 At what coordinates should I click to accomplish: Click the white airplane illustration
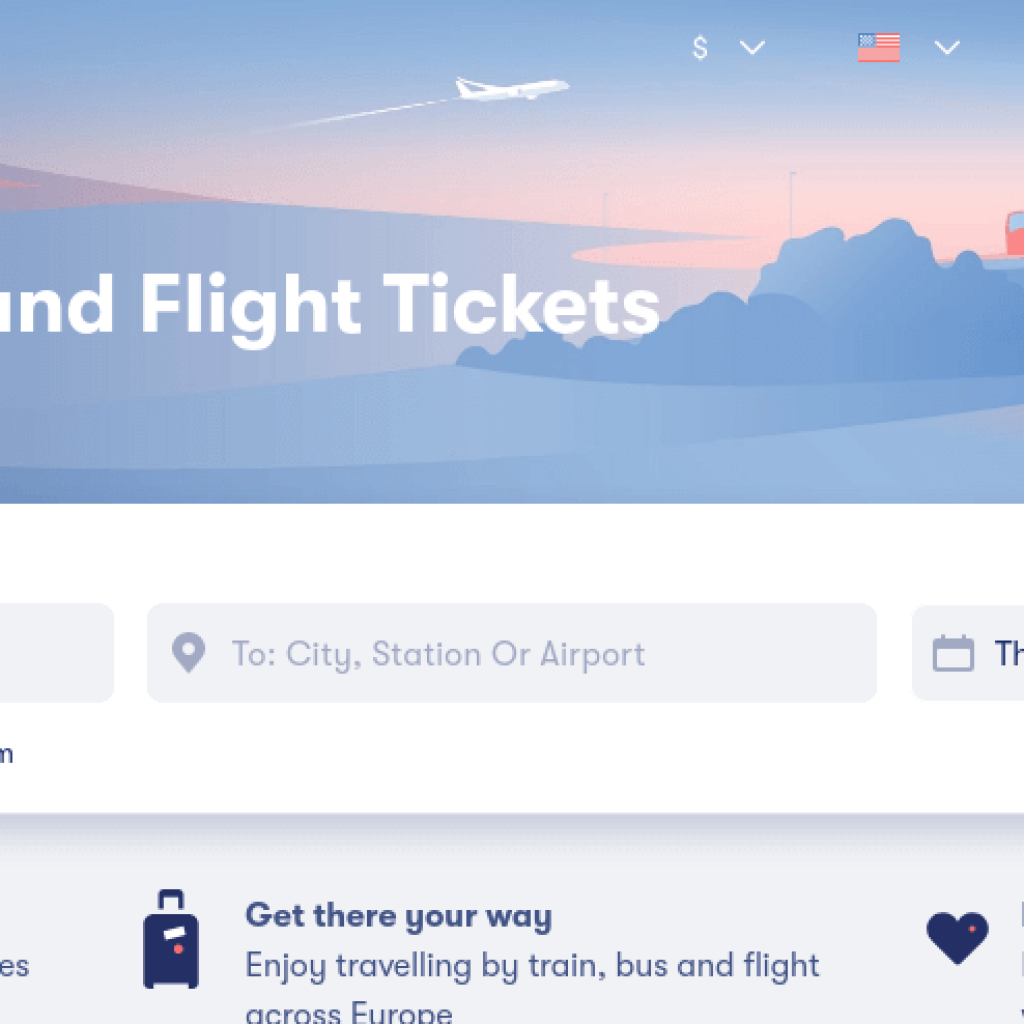pyautogui.click(x=511, y=90)
